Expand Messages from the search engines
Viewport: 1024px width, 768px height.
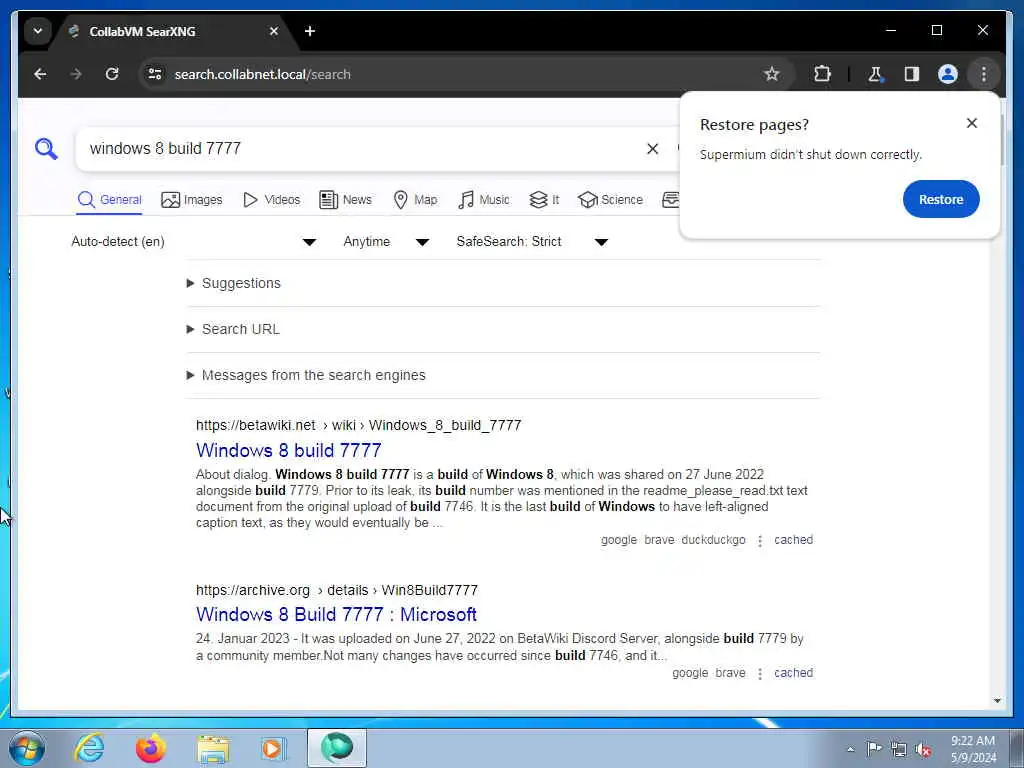(x=306, y=376)
